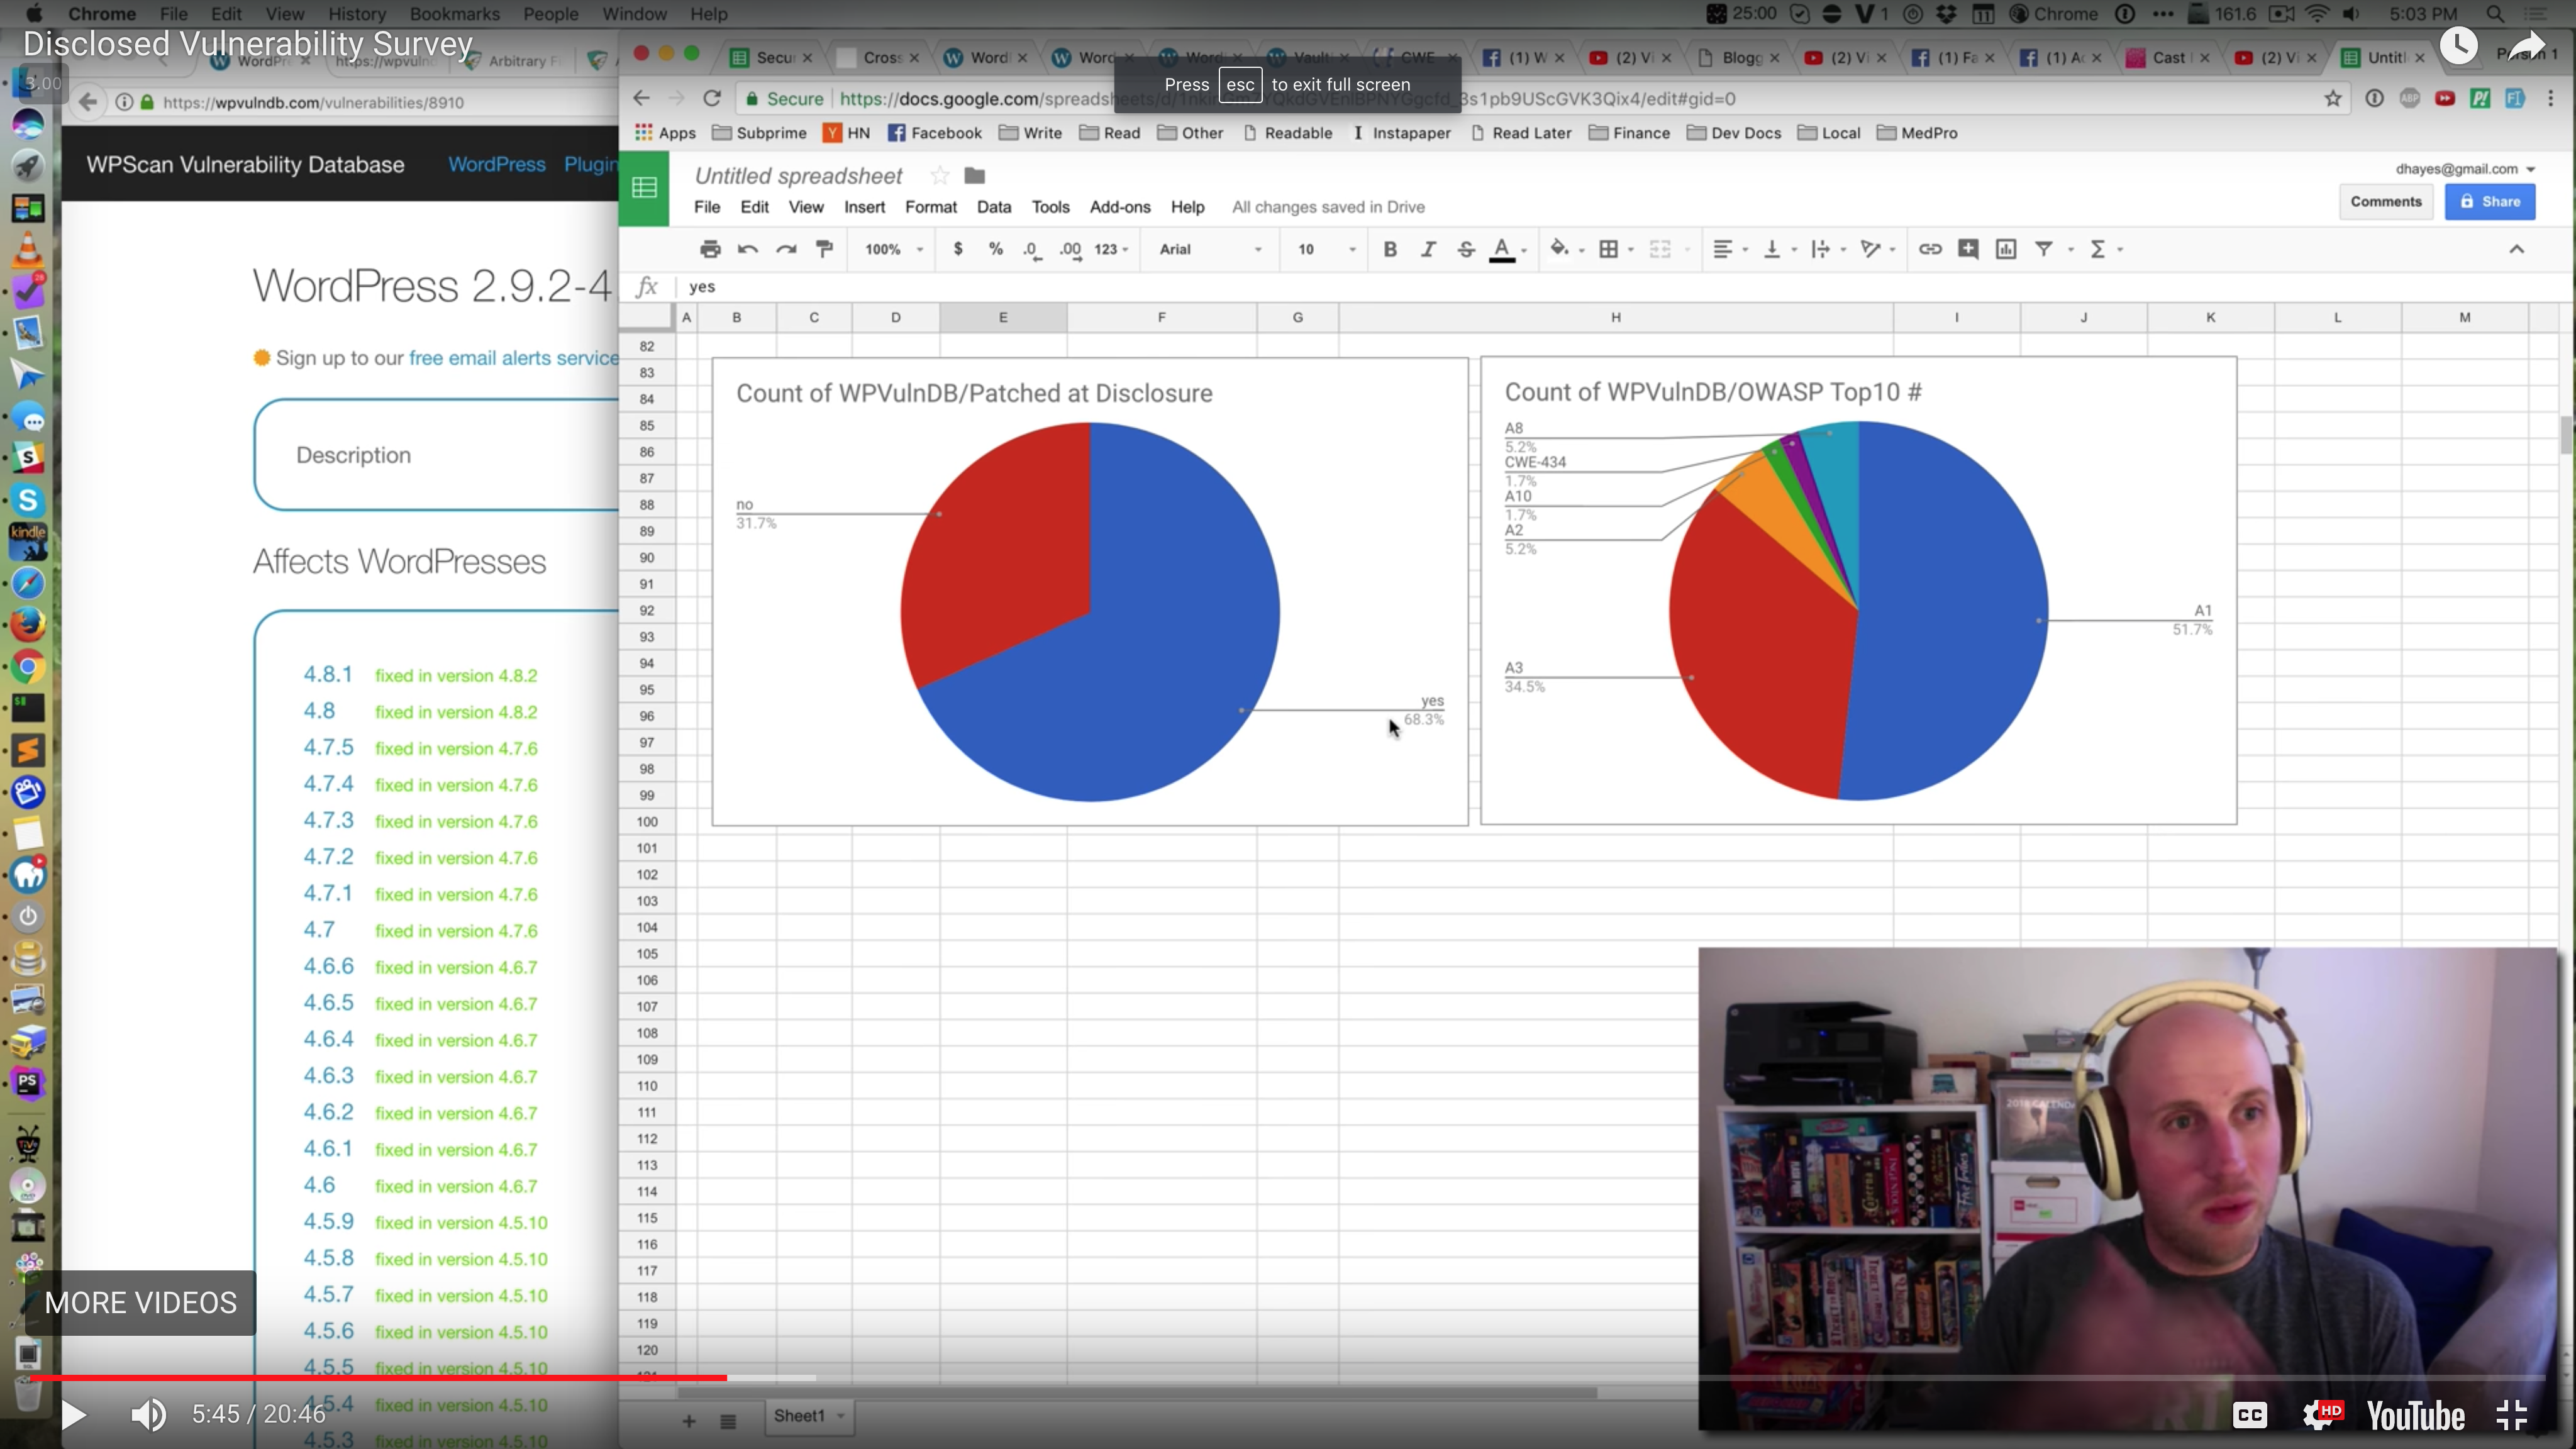Viewport: 2576px width, 1449px height.
Task: Click the Watch Later clock icon
Action: pos(2459,46)
